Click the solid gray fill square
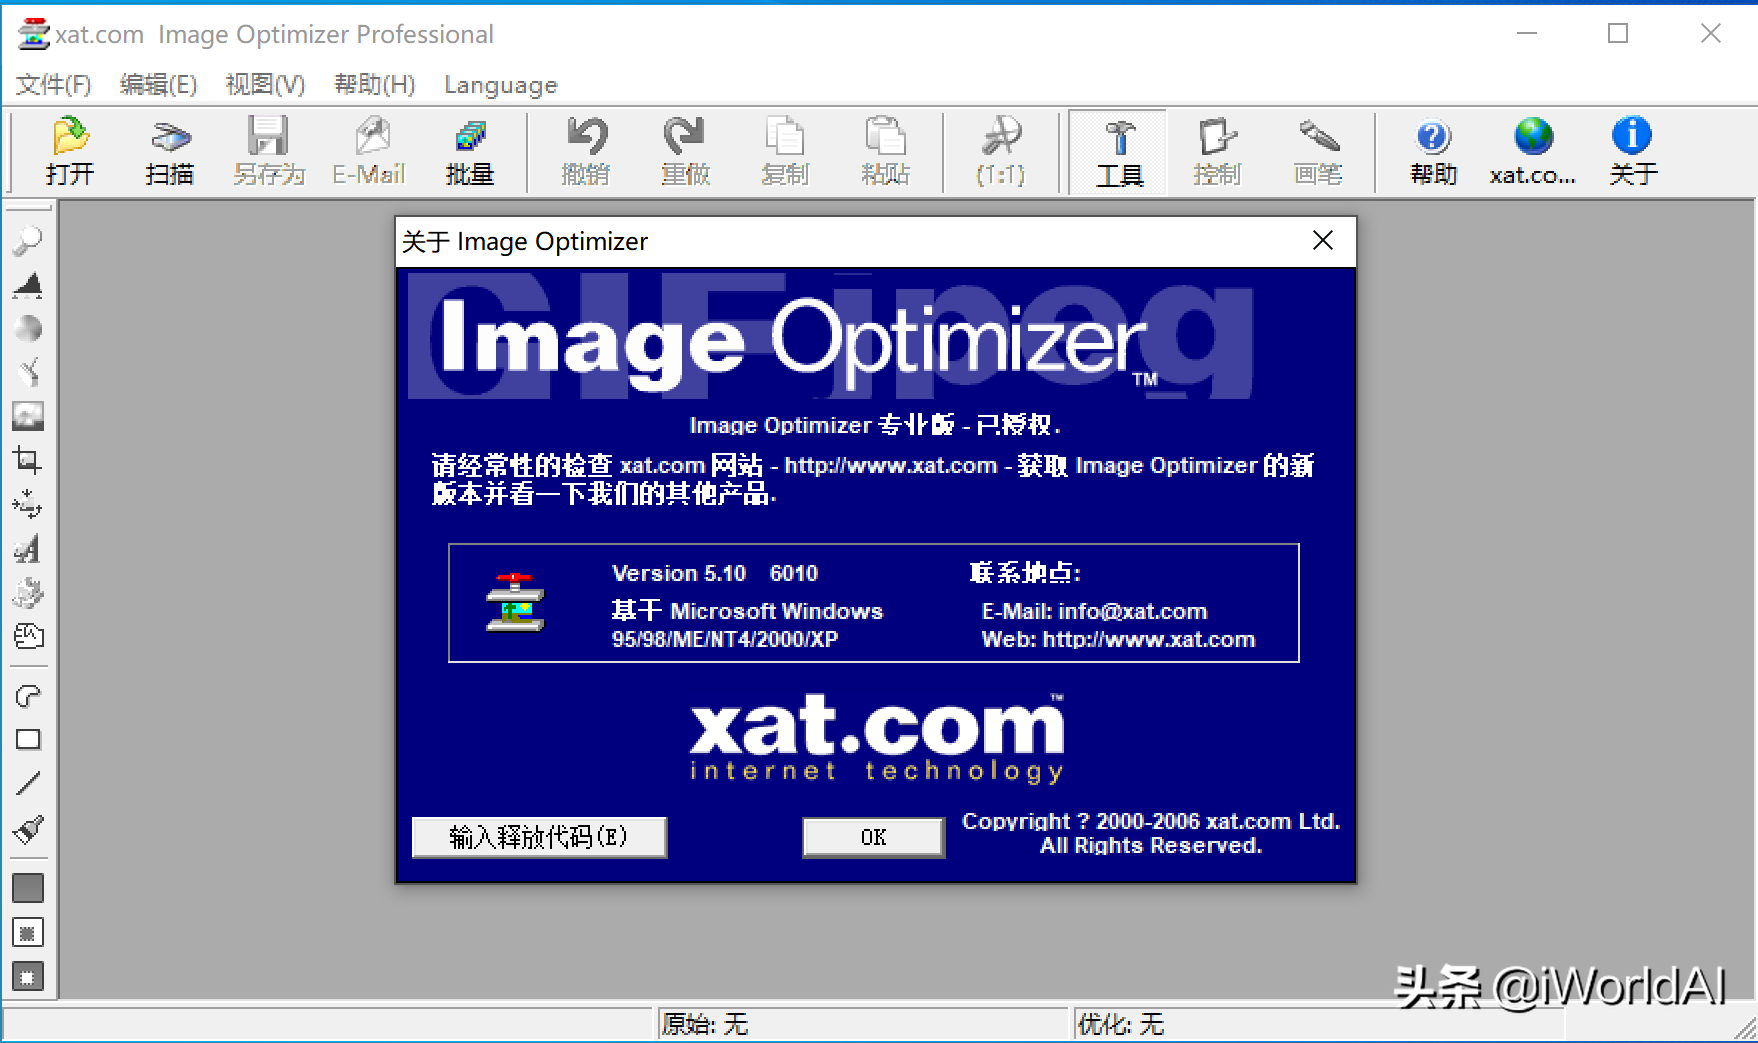This screenshot has height=1043, width=1758. point(28,888)
